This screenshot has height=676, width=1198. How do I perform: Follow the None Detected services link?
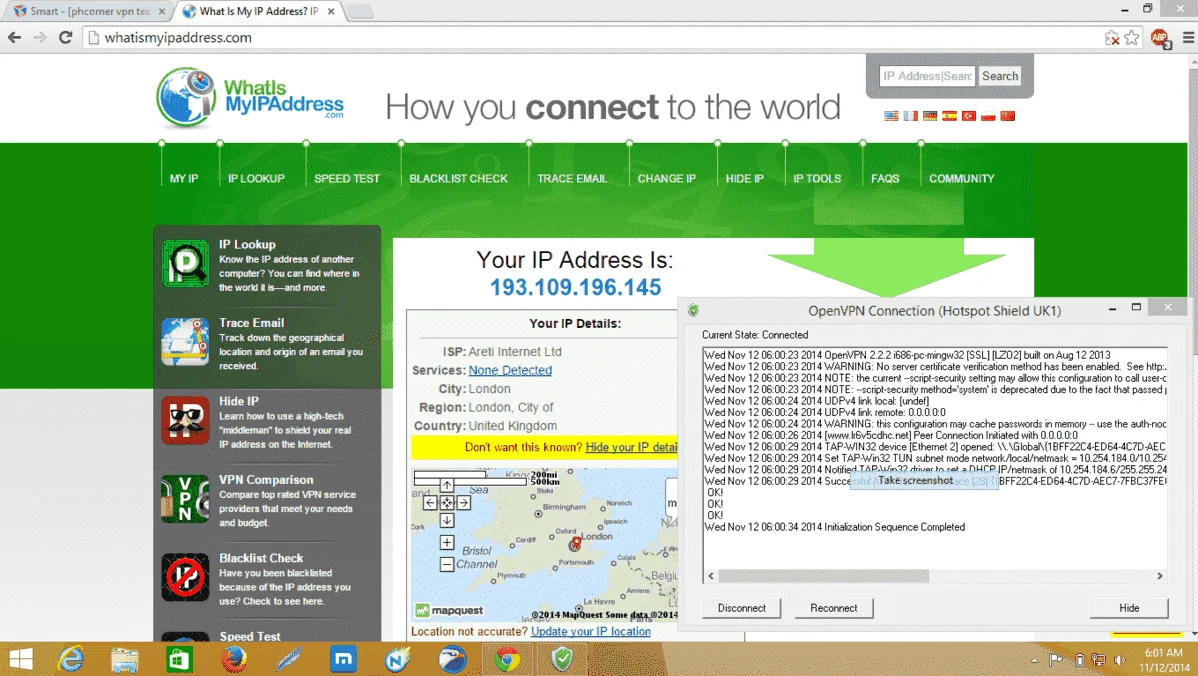coord(510,370)
